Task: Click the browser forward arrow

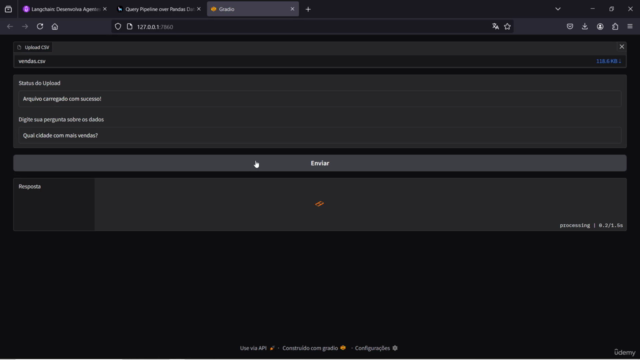Action: pos(25,27)
